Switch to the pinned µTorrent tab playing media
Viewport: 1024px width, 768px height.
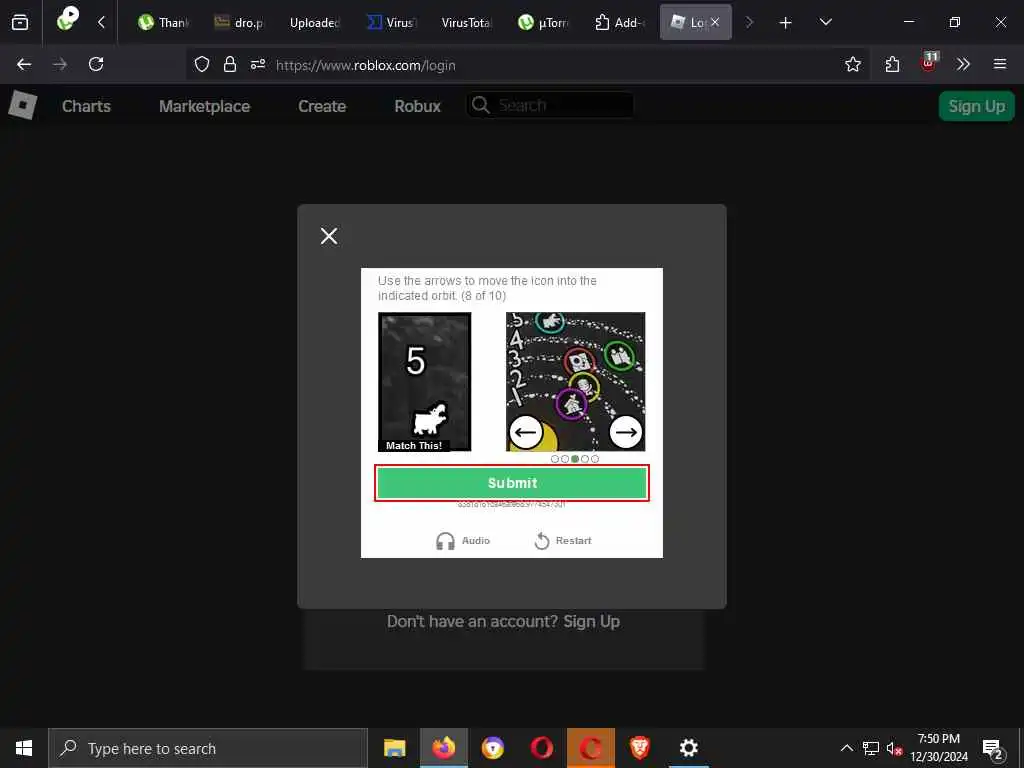[x=68, y=19]
